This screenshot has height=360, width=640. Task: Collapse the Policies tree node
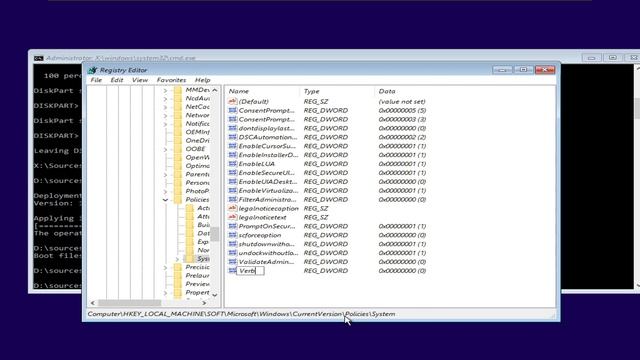tap(165, 200)
